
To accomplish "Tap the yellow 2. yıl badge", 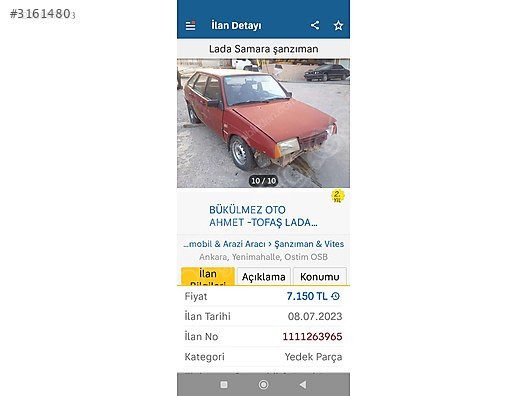I will tap(337, 196).
